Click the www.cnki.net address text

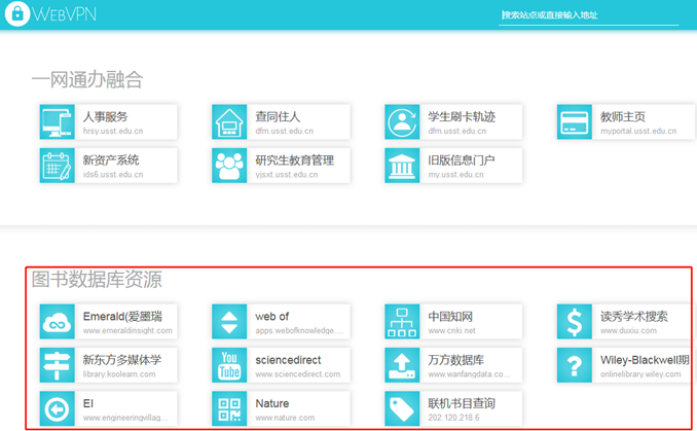pyautogui.click(x=452, y=331)
